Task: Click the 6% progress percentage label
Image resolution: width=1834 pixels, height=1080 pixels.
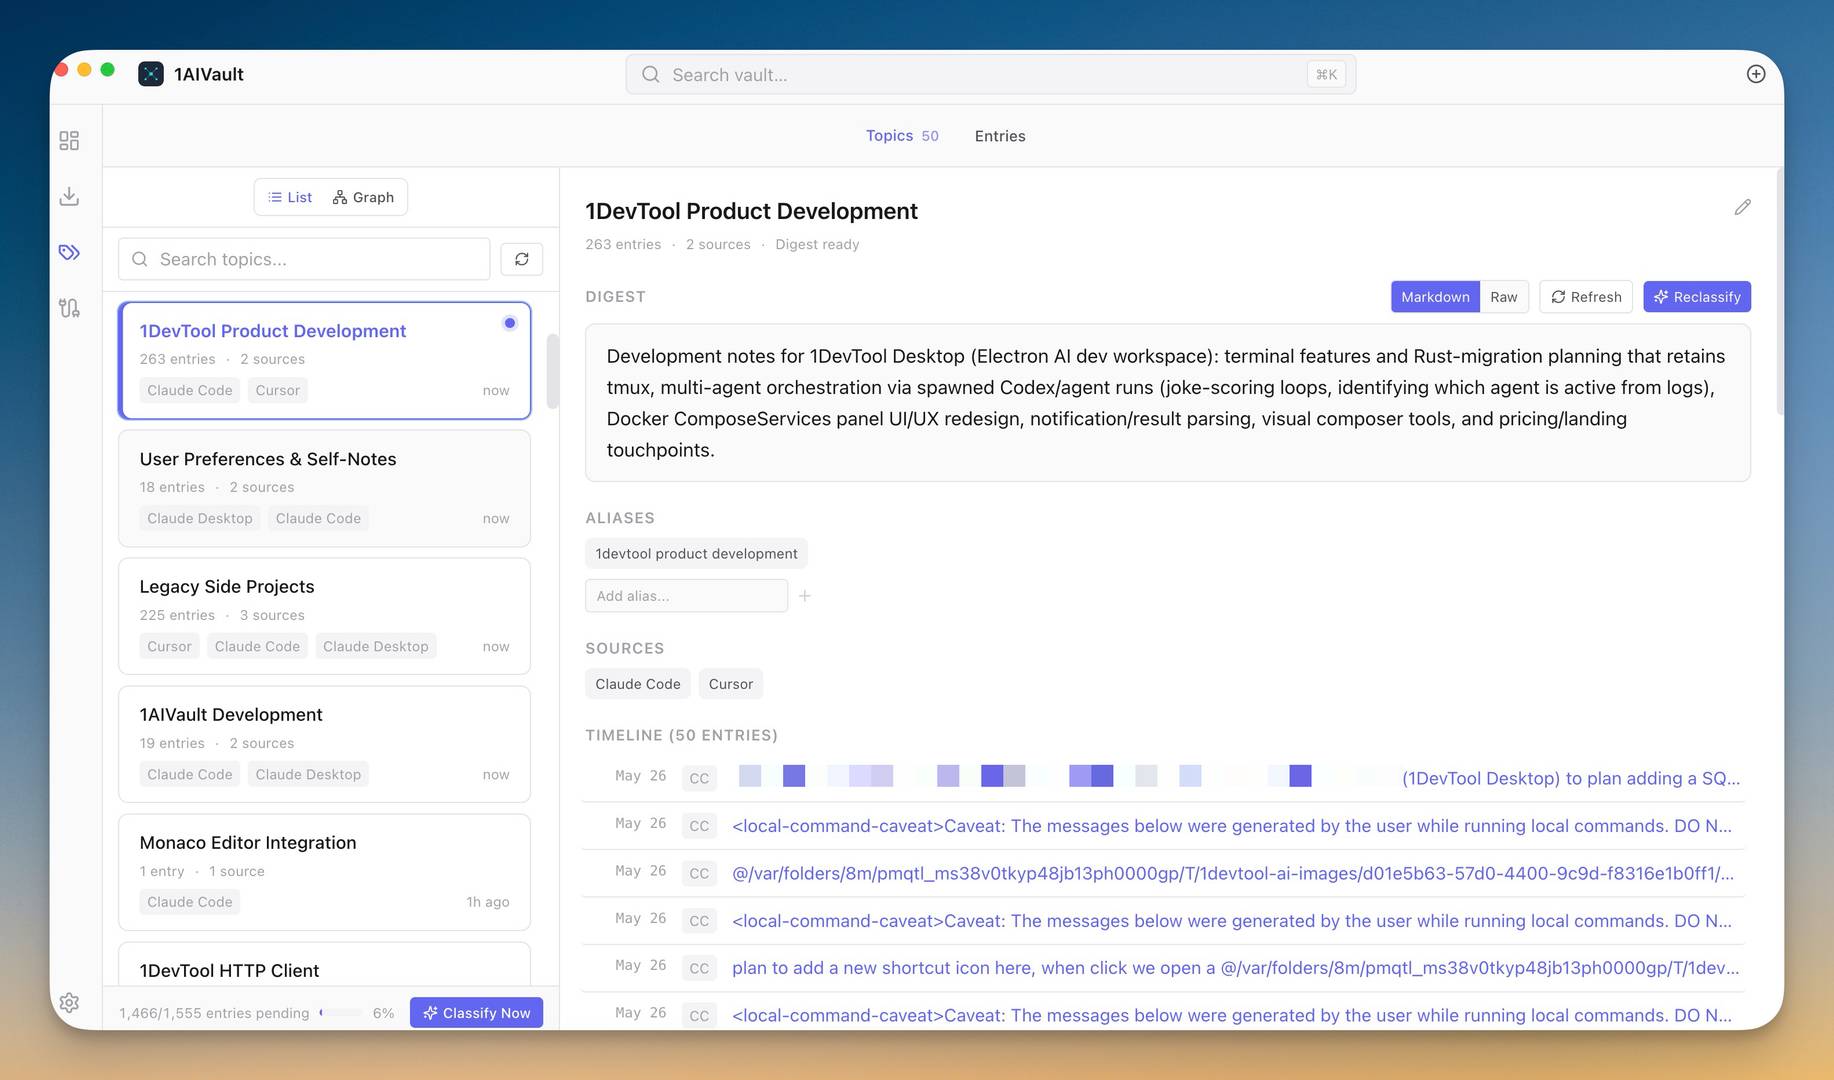Action: [383, 1013]
